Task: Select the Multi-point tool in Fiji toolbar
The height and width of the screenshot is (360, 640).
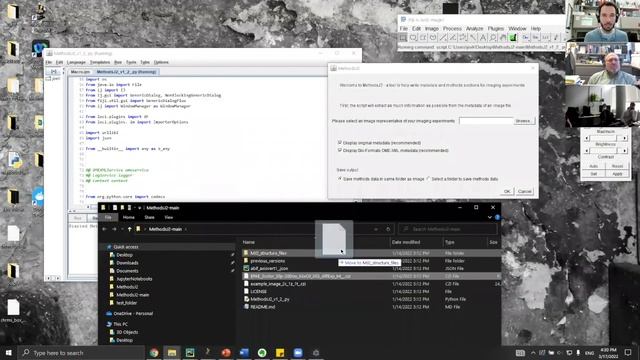Action: pos(463,38)
